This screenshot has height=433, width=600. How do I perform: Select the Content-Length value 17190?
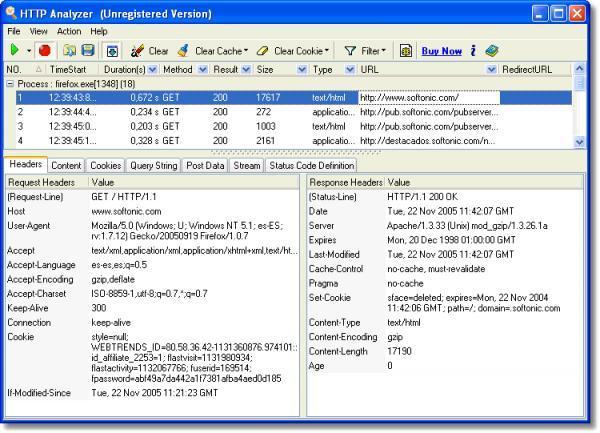tap(399, 351)
